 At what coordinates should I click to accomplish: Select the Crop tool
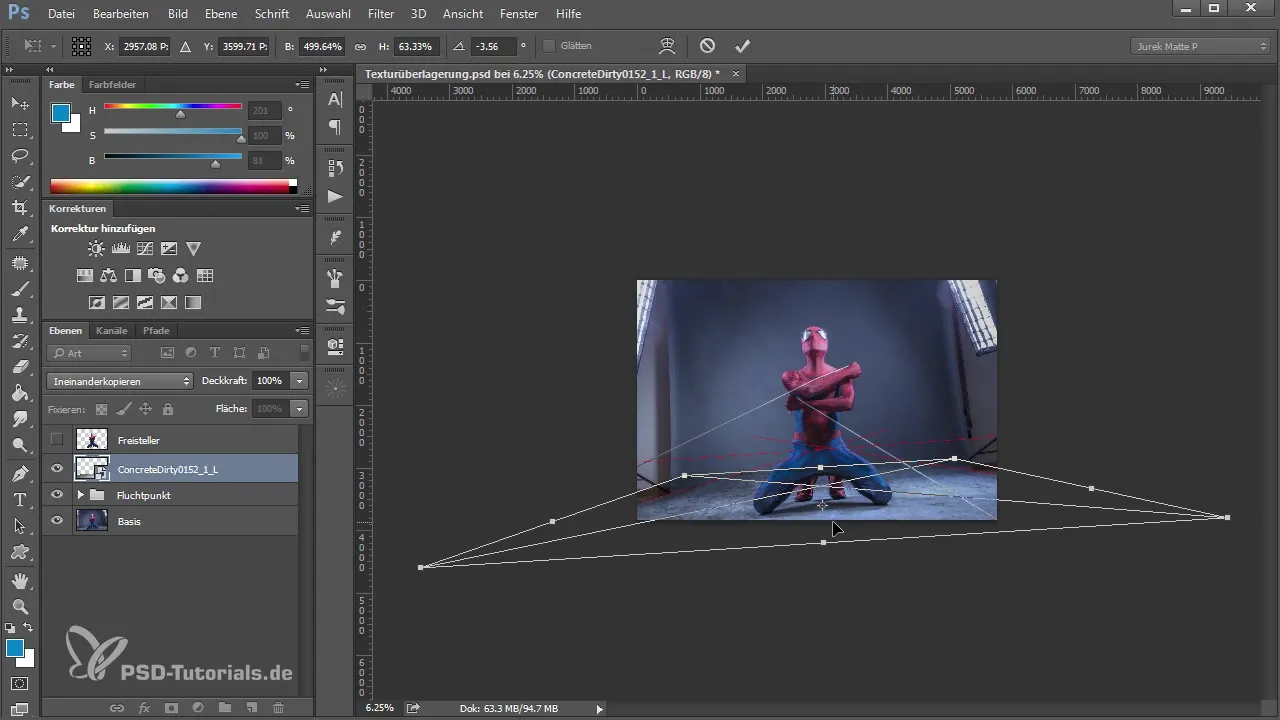point(19,208)
